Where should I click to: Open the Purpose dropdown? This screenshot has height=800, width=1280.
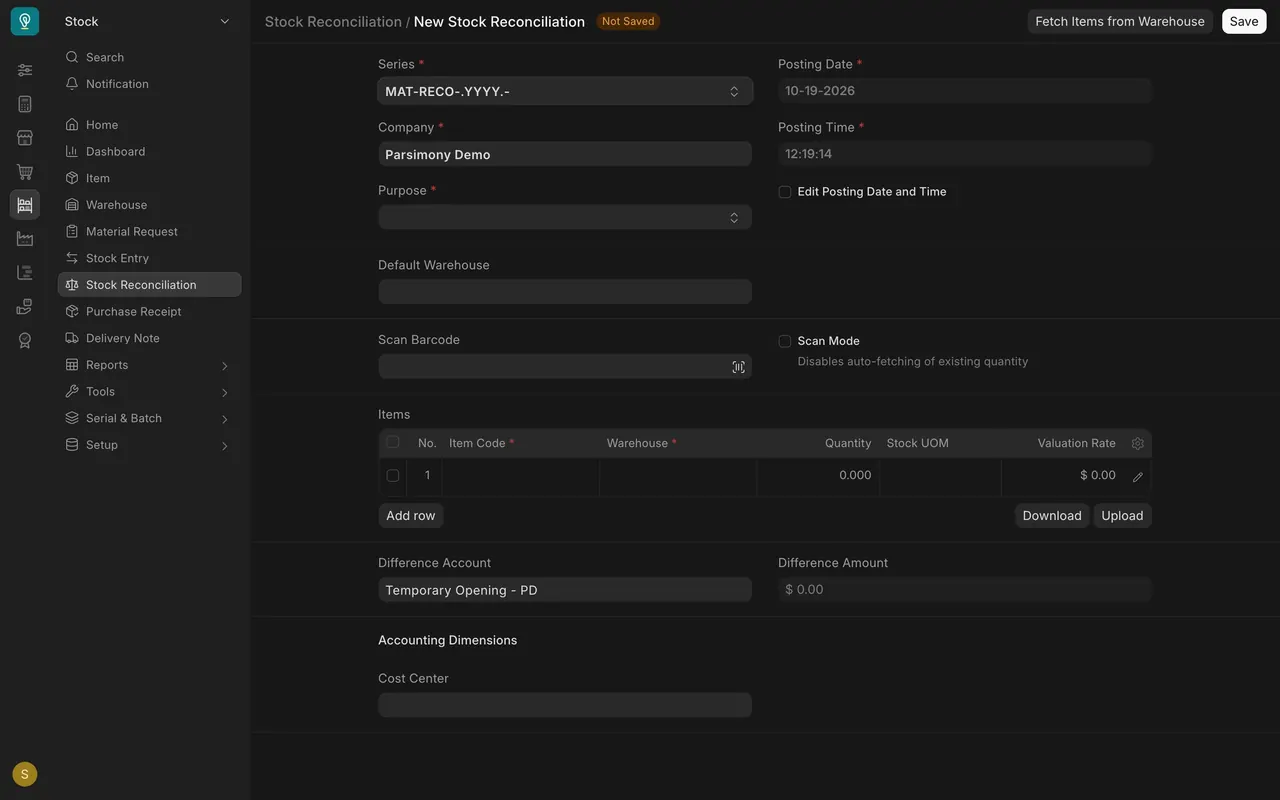pos(565,217)
